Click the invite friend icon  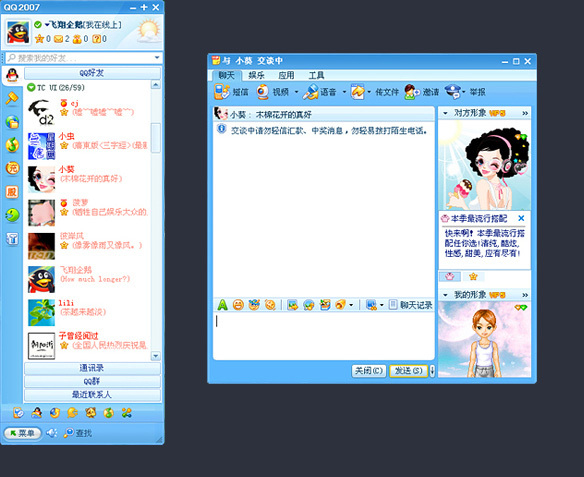click(x=412, y=92)
